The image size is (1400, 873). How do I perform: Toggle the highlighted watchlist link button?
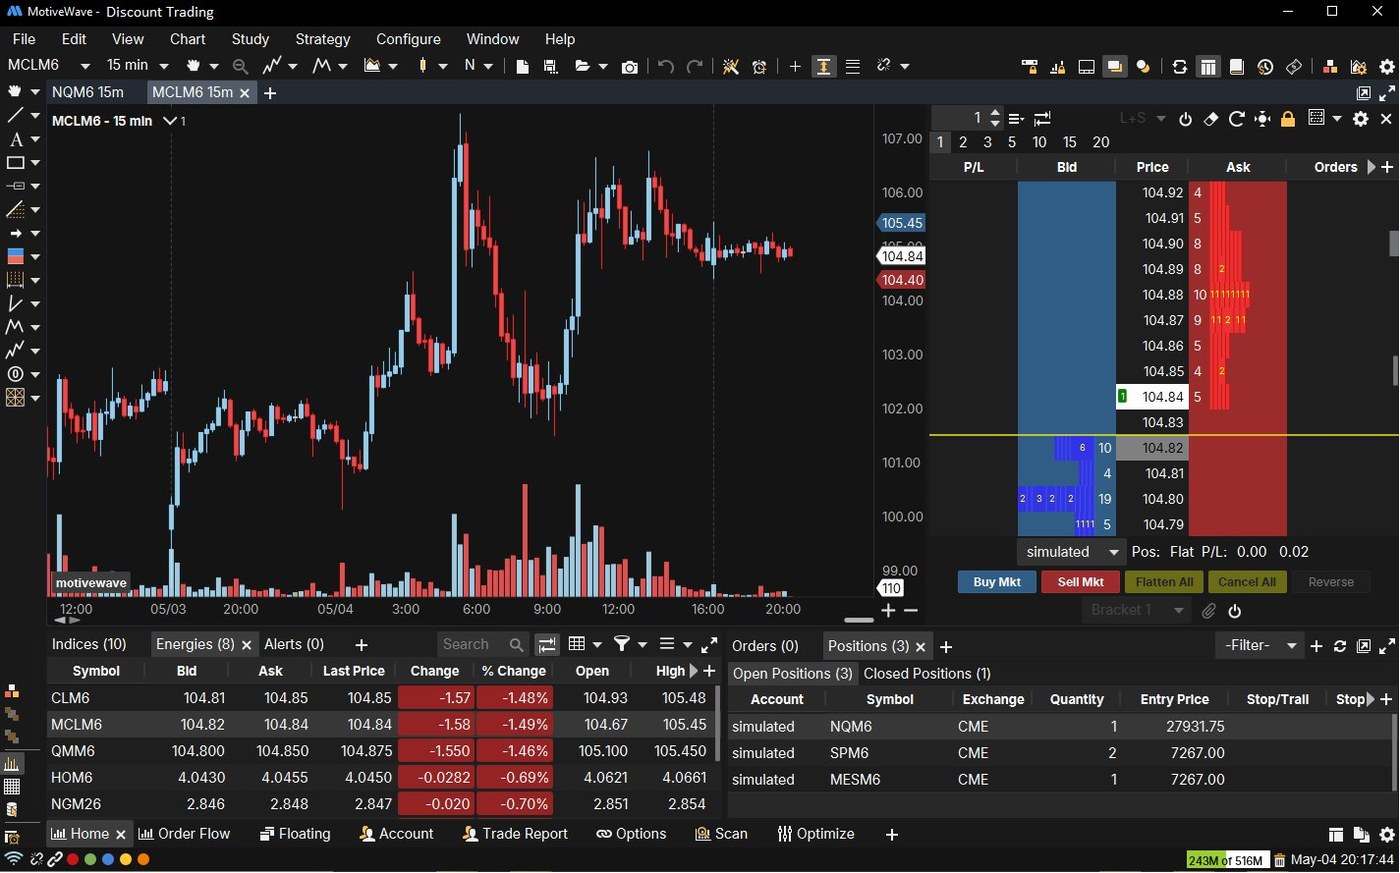click(x=547, y=645)
